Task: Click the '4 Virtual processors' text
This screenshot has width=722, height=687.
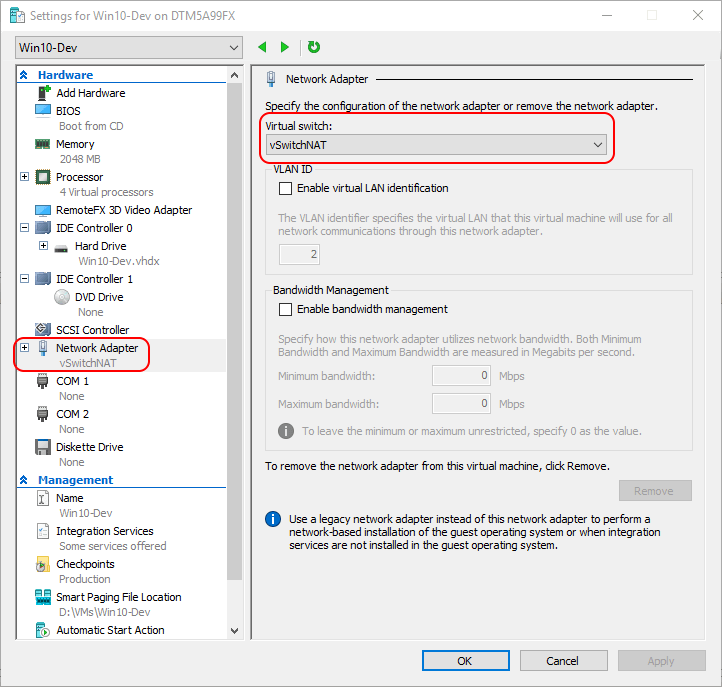Action: tap(106, 192)
